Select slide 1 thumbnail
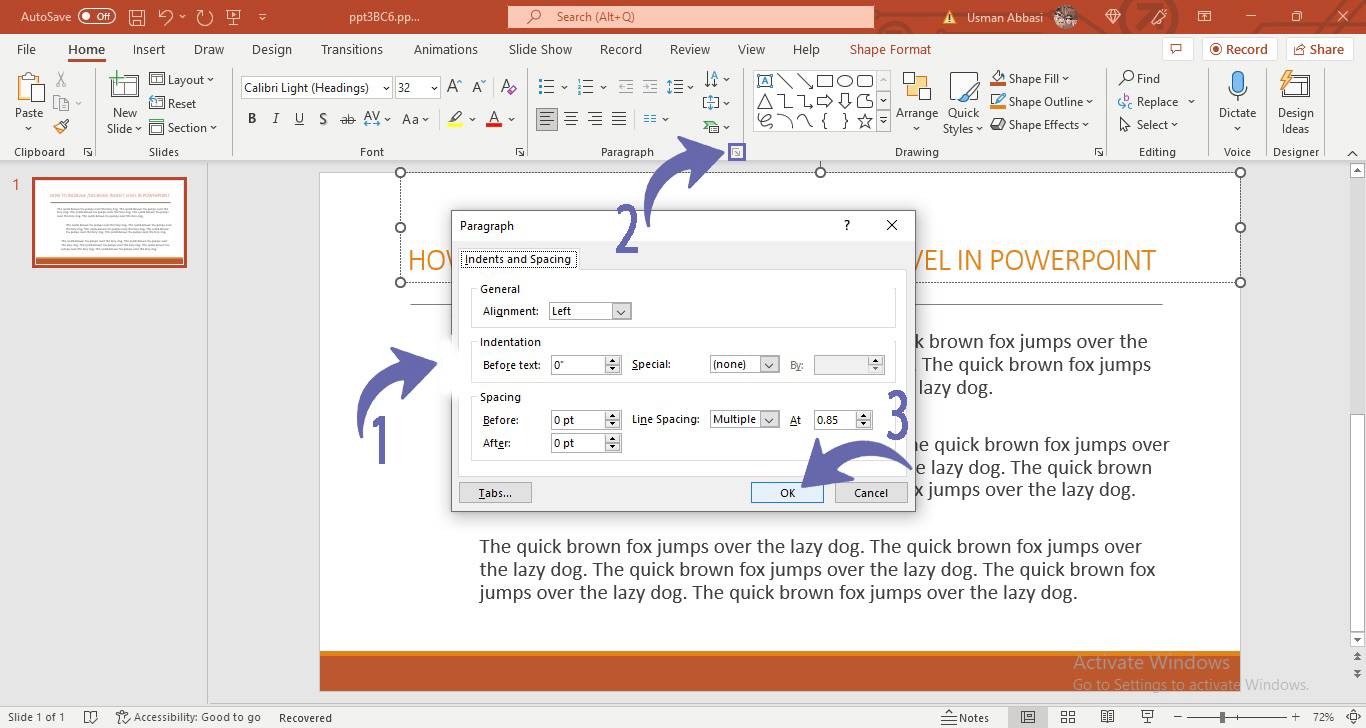The height and width of the screenshot is (728, 1366). click(x=109, y=222)
